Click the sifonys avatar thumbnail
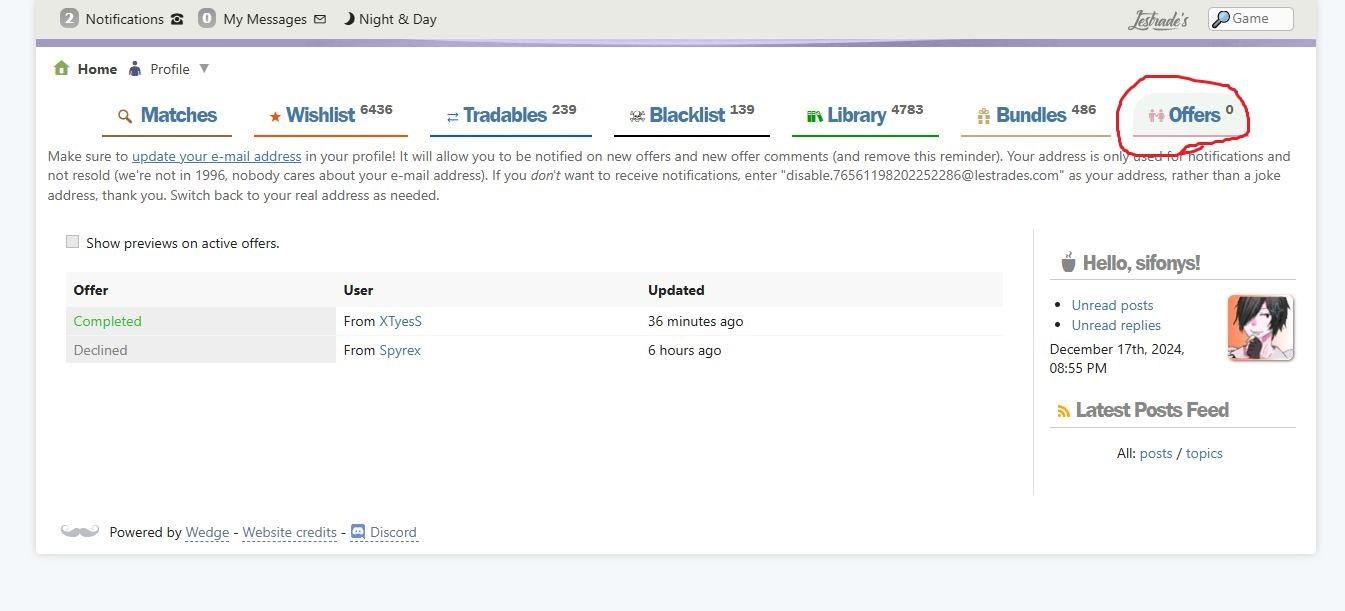Screen dimensions: 1345x611 [x=1260, y=327]
